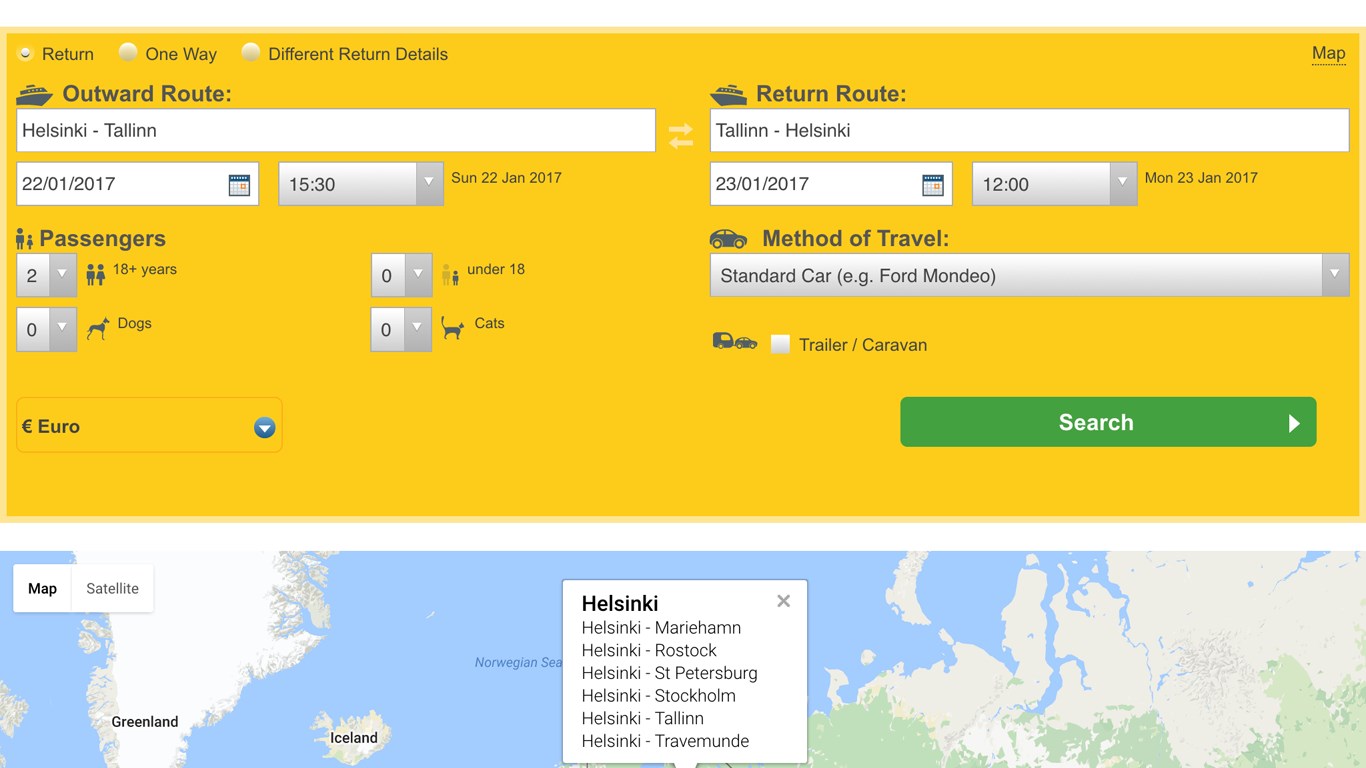Open the return date calendar picker
Image resolution: width=1366 pixels, height=768 pixels.
[932, 184]
